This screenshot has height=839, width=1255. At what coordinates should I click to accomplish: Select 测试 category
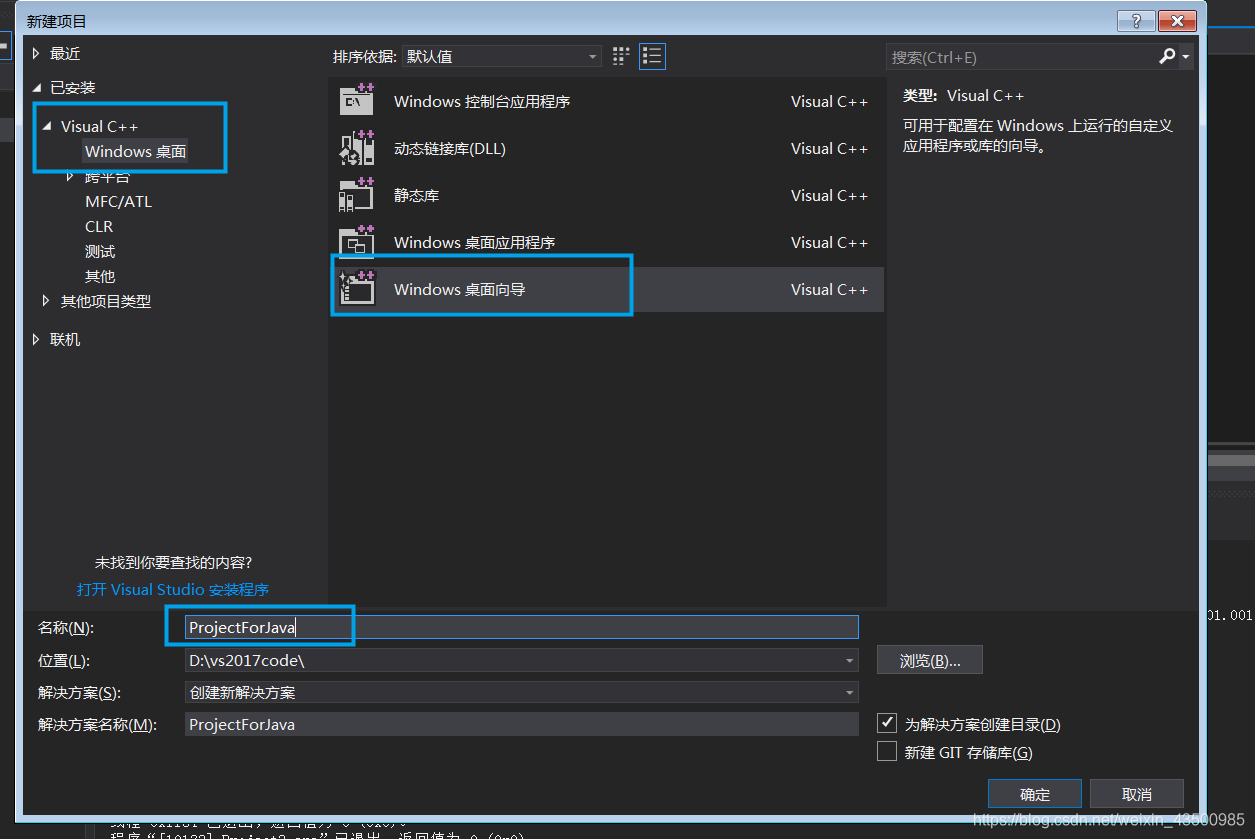point(100,251)
